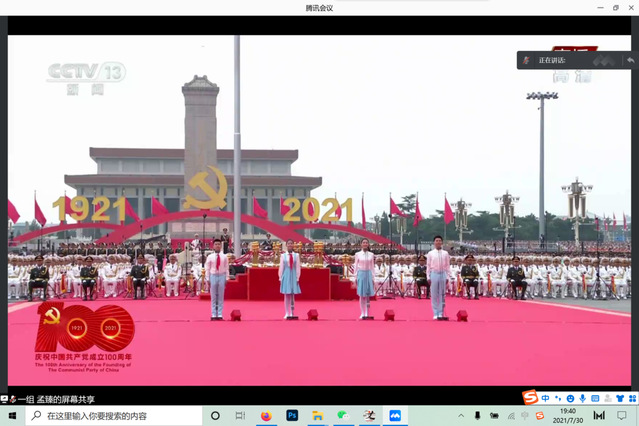Open File Explorer from the taskbar

coord(318,415)
